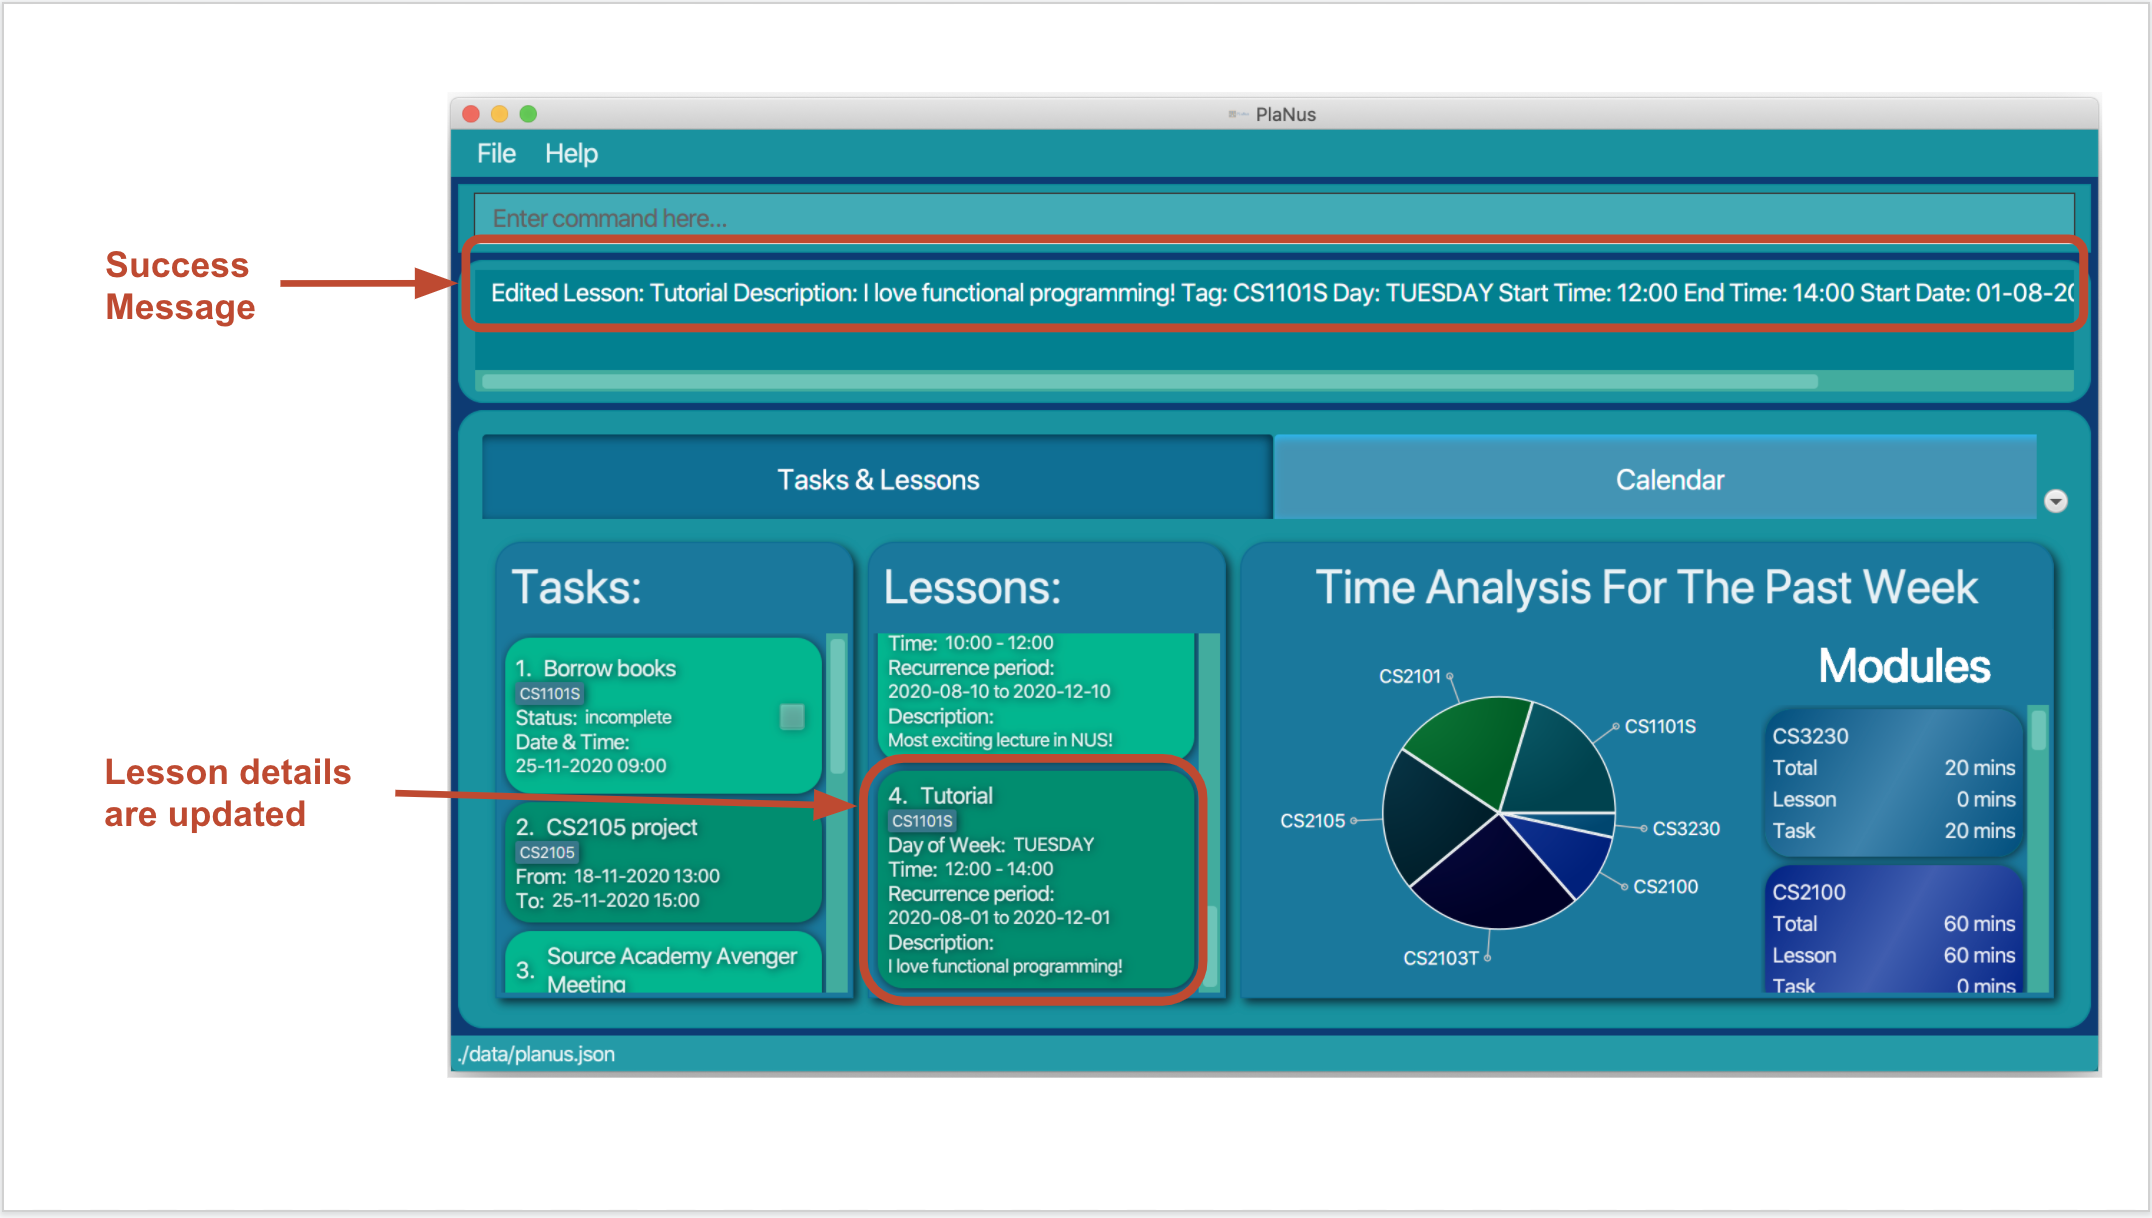Click the CS1101S tag on Tutorial lesson

click(922, 821)
